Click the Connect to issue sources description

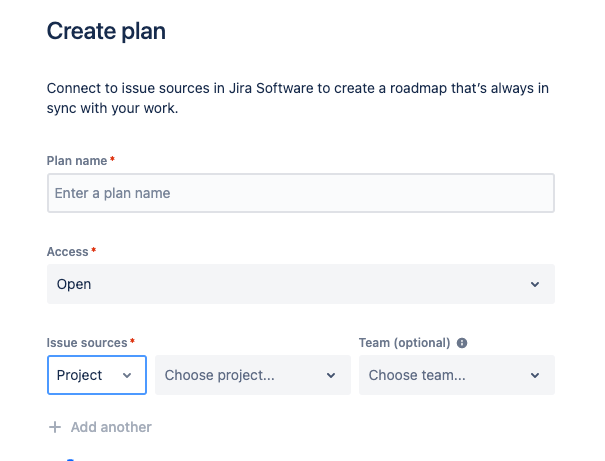(298, 98)
